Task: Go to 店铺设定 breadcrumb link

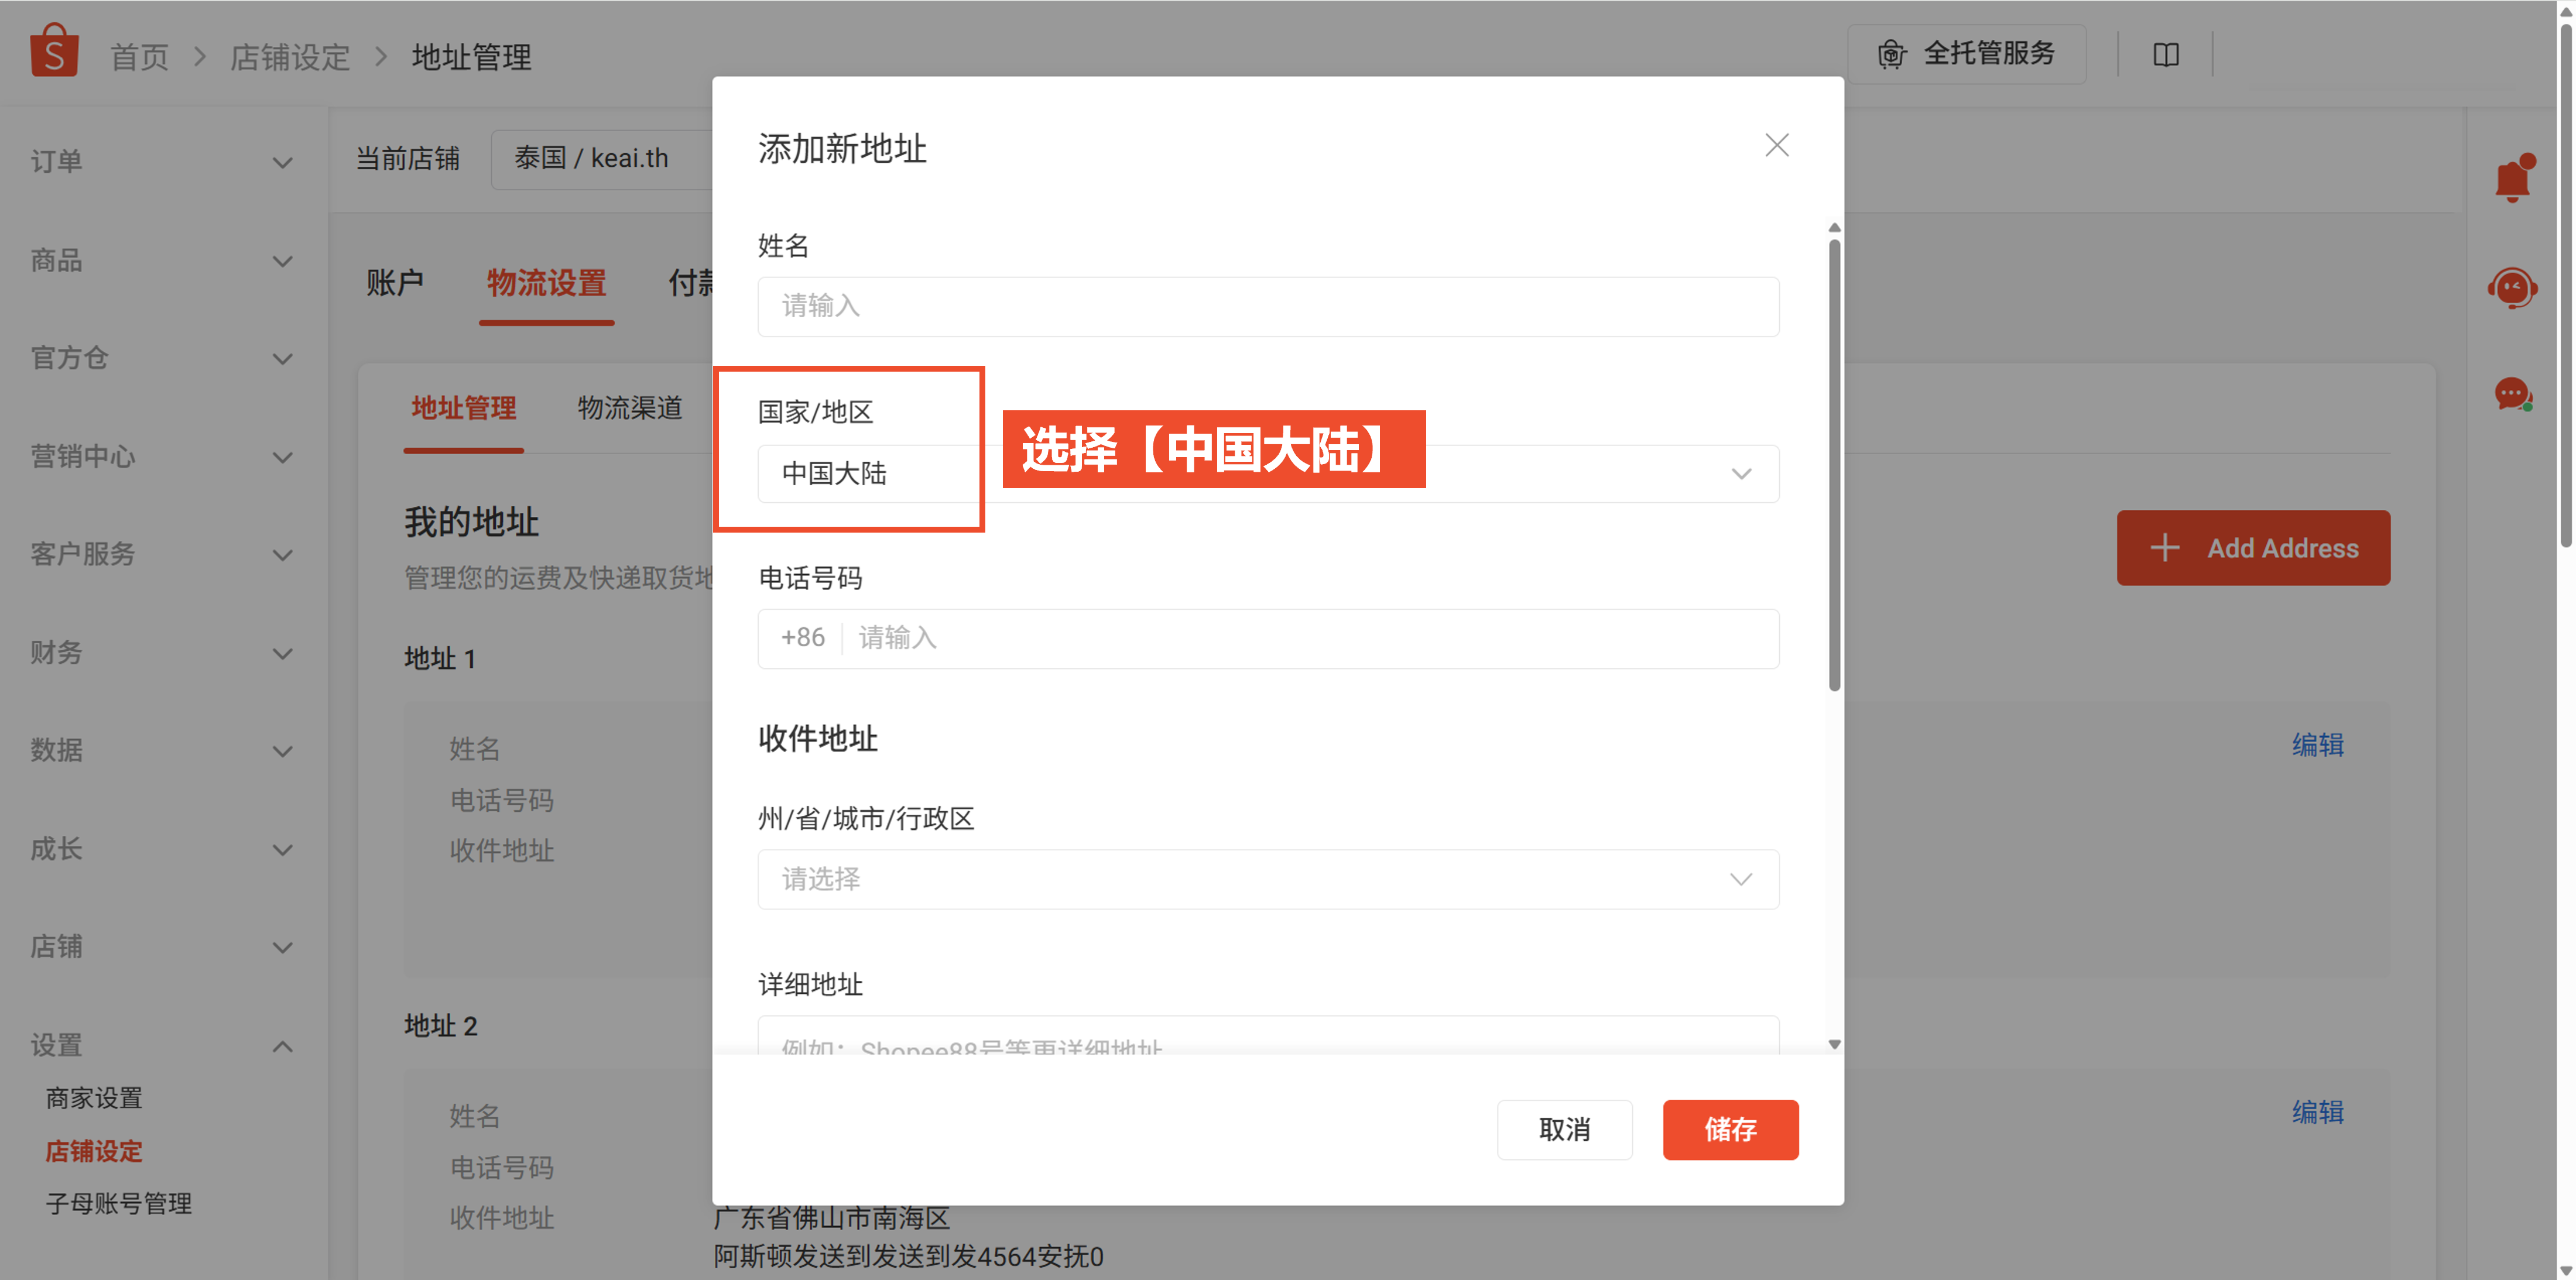Action: (290, 57)
